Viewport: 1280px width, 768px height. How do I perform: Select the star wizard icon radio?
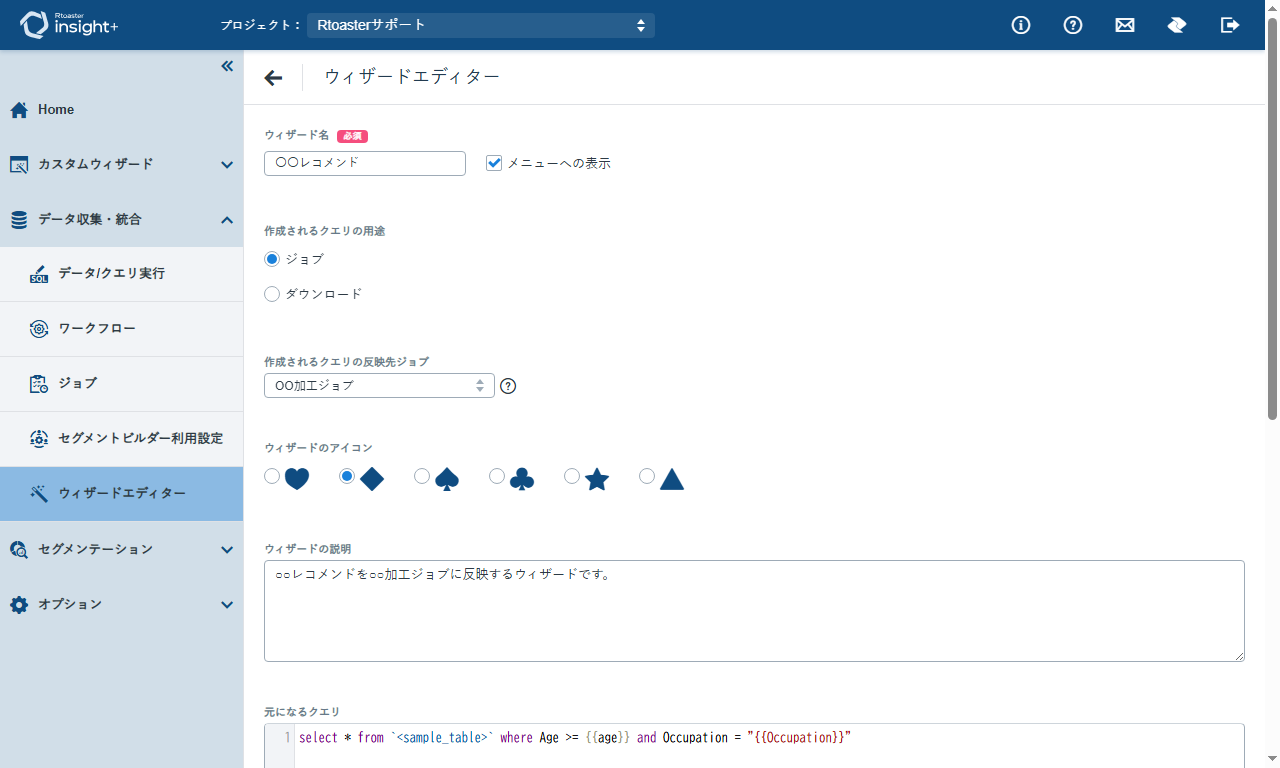pos(572,476)
